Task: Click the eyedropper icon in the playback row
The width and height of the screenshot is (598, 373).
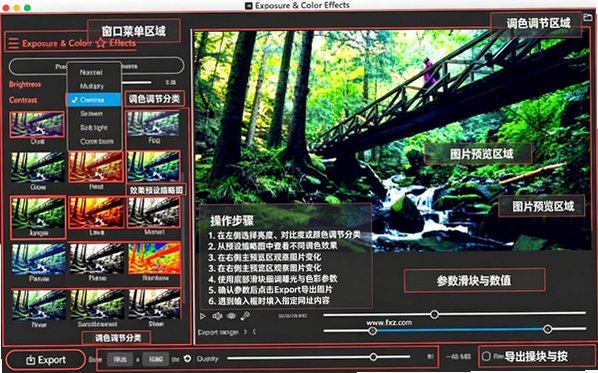Action: point(245,316)
